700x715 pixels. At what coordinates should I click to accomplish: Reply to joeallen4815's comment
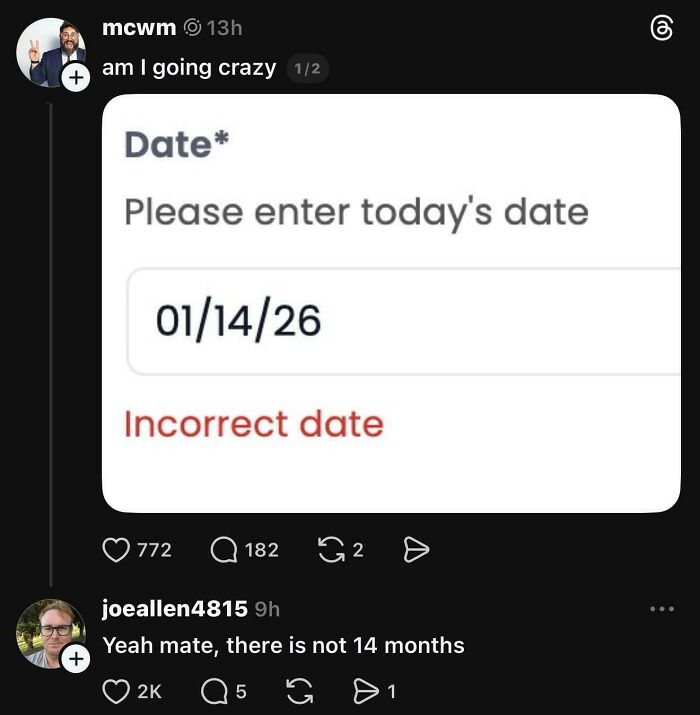215,690
